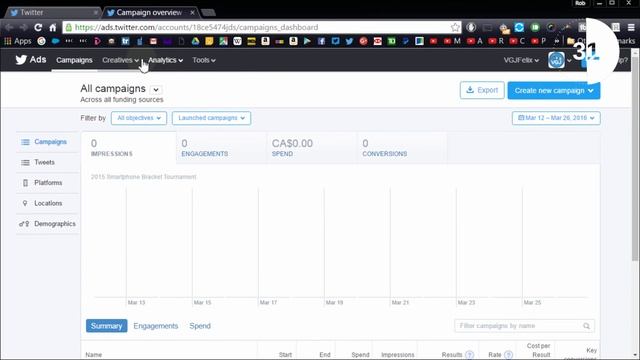Image resolution: width=640 pixels, height=360 pixels.
Task: Open Locations in the left sidebar
Action: point(47,203)
